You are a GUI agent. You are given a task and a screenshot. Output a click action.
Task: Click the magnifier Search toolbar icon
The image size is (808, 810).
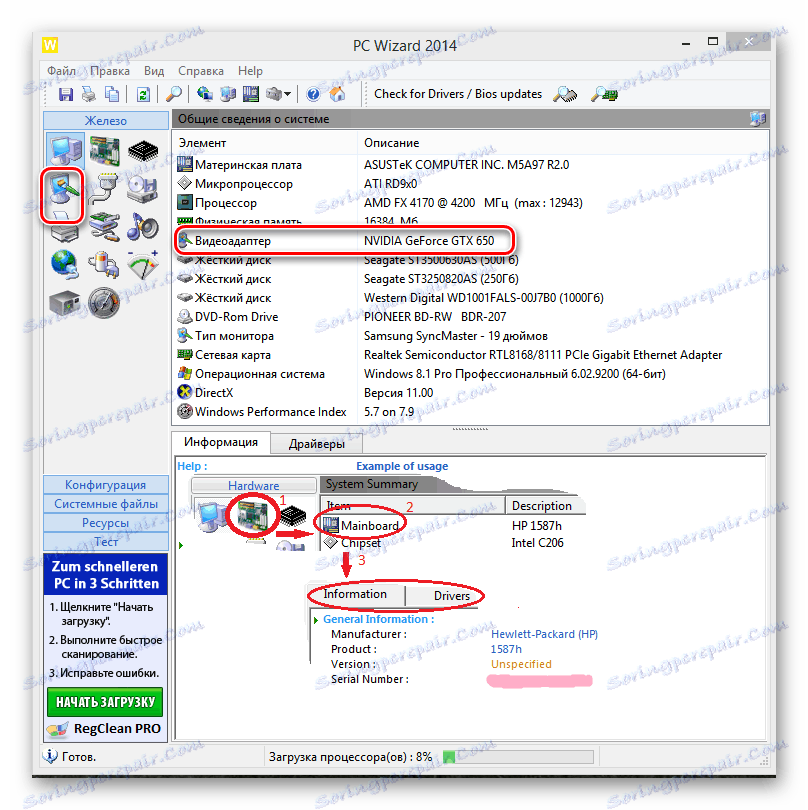click(x=174, y=94)
